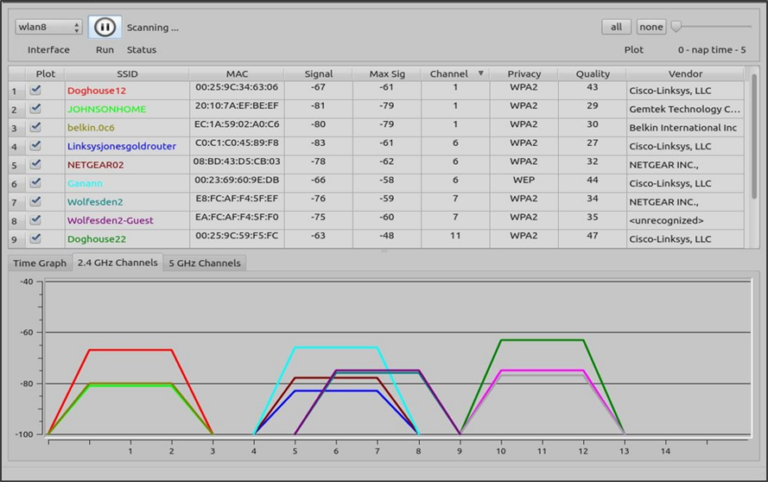The image size is (768, 482).
Task: Pause the running wireless scan
Action: point(104,27)
